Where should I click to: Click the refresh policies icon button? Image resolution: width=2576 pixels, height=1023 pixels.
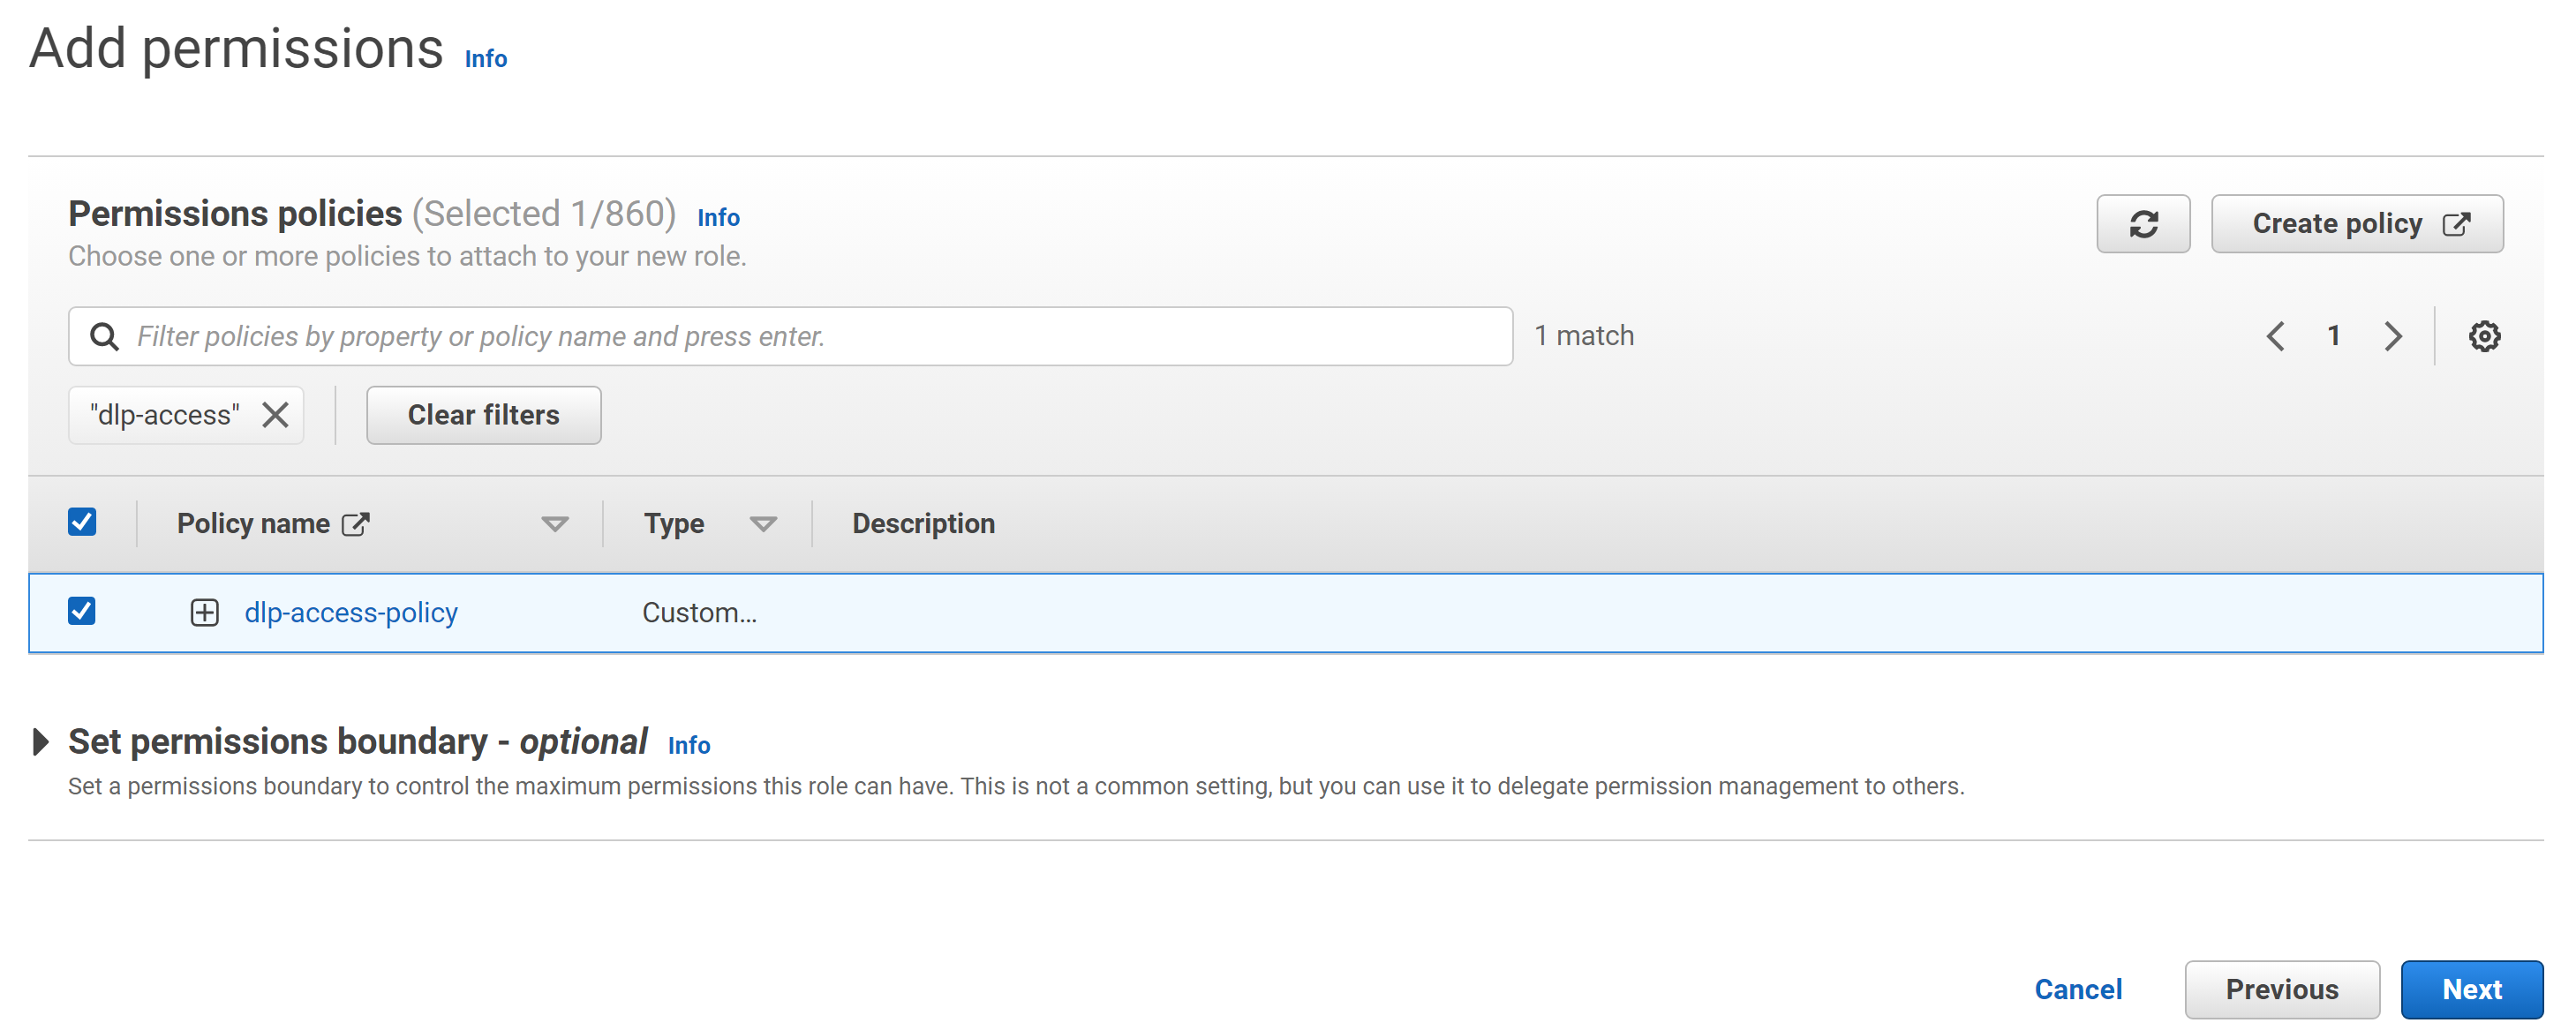pyautogui.click(x=2142, y=224)
